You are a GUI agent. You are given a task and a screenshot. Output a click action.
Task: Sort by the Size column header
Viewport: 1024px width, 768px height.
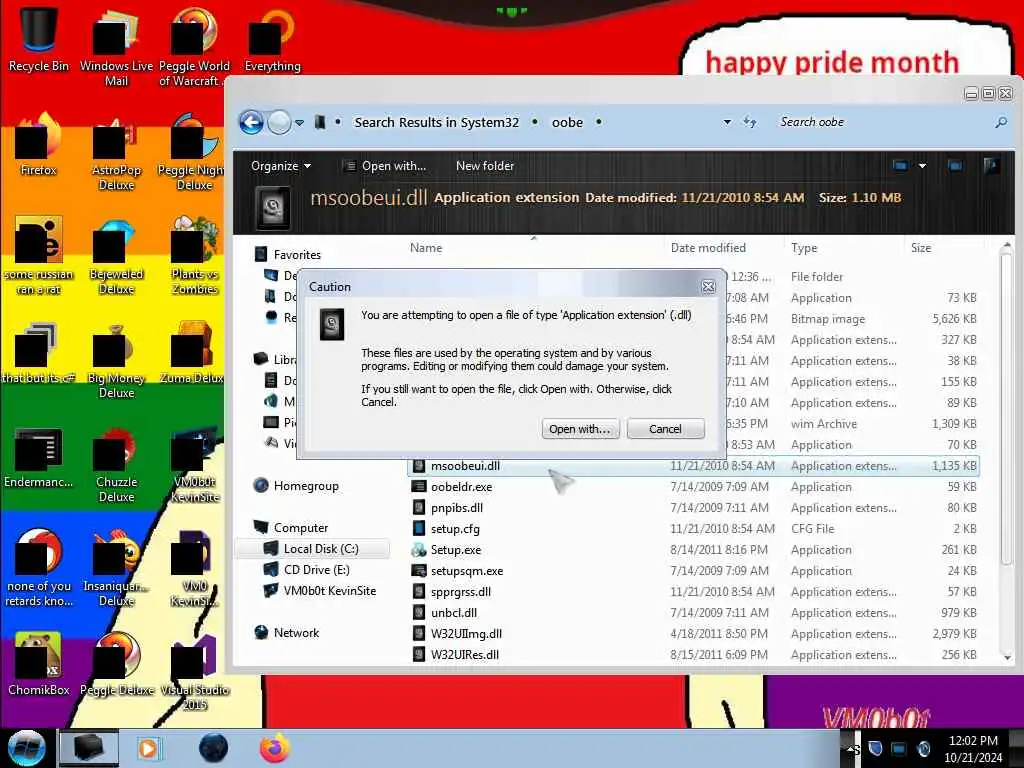(921, 248)
